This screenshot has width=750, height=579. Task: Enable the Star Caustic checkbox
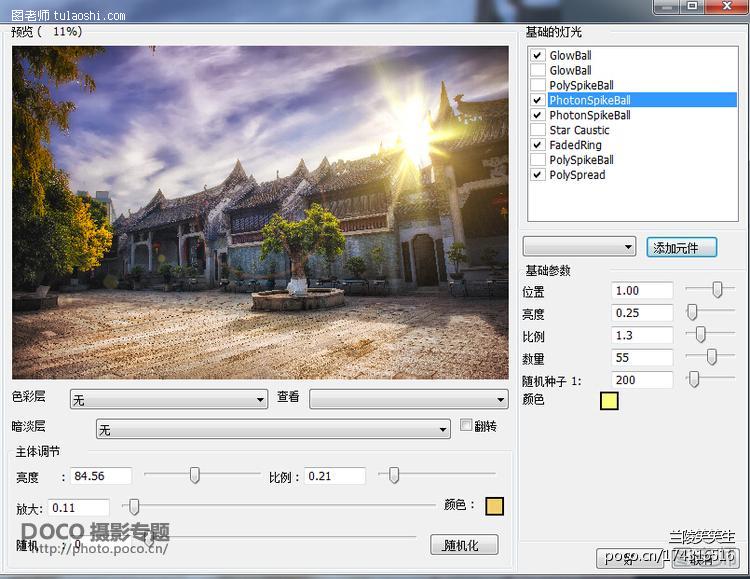(538, 130)
